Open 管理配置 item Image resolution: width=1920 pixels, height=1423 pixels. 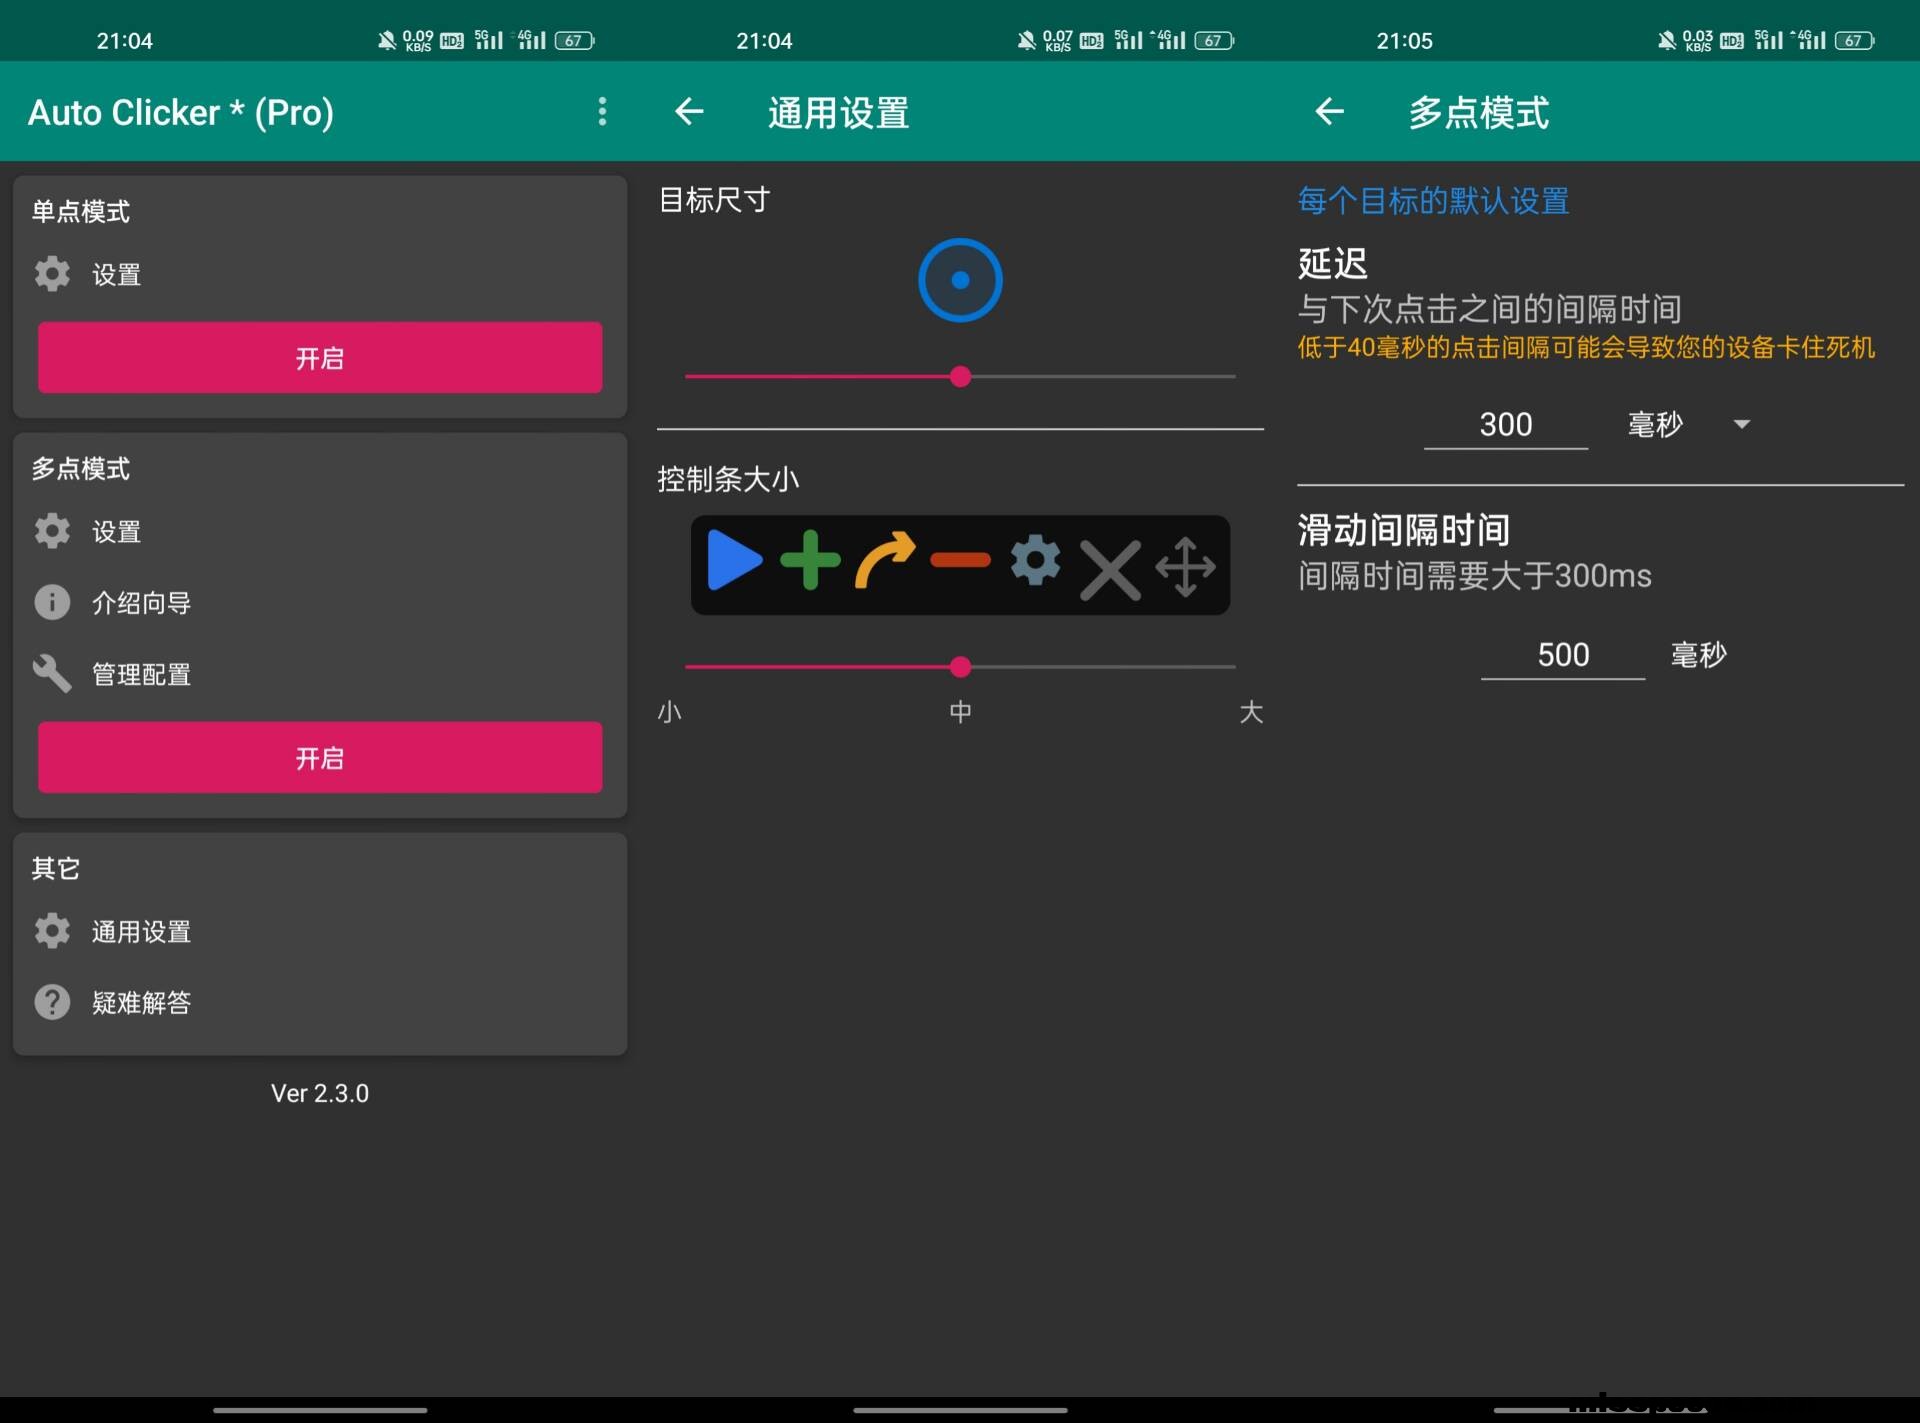coord(140,674)
